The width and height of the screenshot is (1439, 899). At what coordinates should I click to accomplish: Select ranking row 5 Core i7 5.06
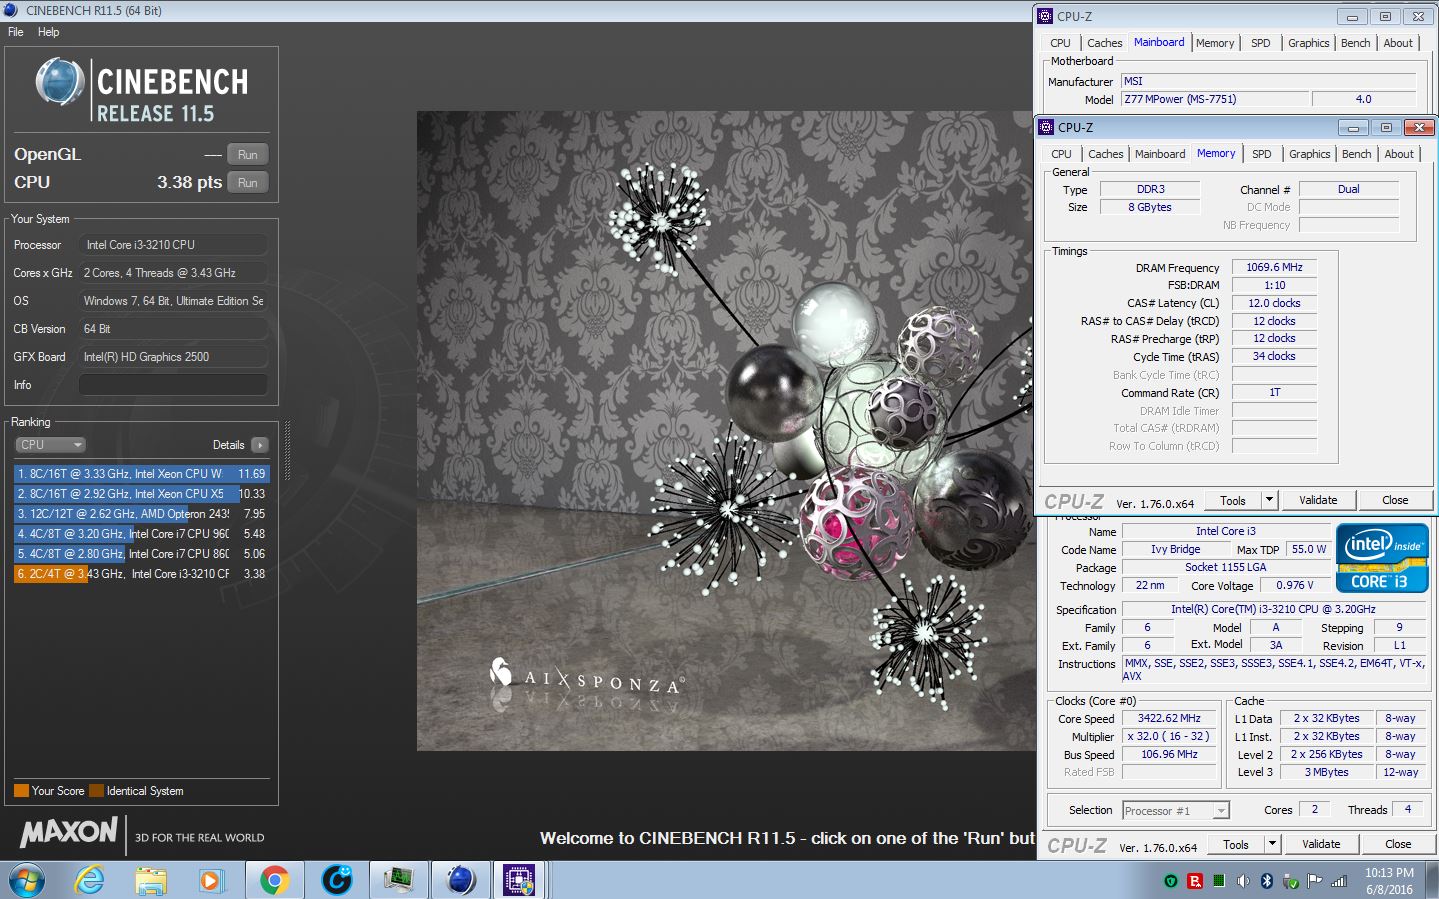pos(142,554)
